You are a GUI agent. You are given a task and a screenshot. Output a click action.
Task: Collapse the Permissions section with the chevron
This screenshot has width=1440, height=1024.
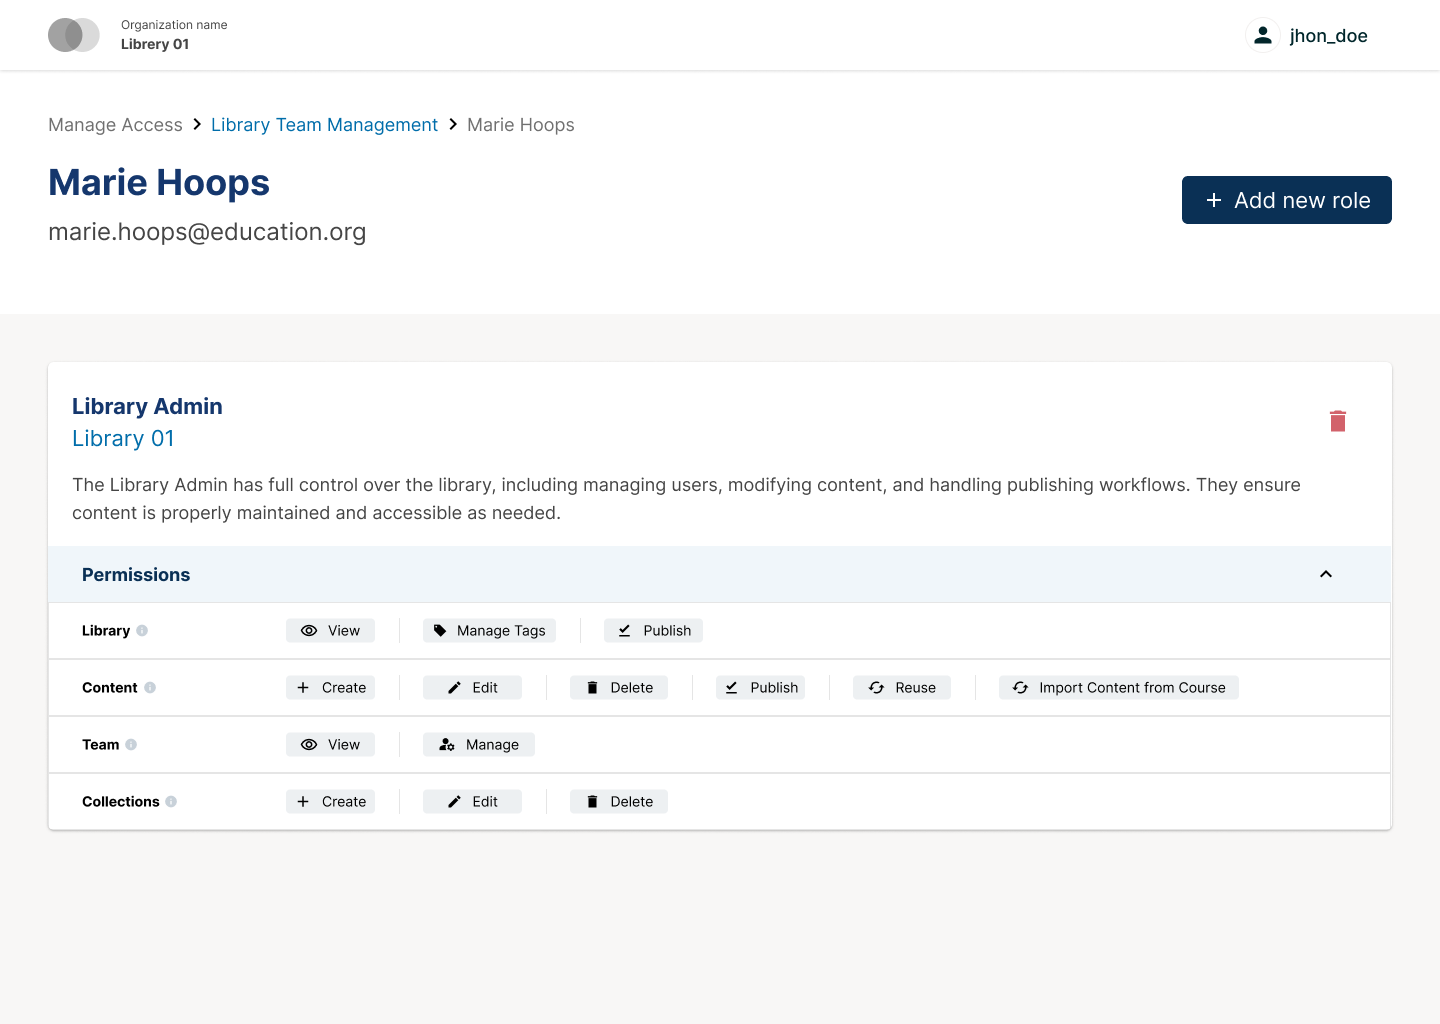coord(1326,574)
